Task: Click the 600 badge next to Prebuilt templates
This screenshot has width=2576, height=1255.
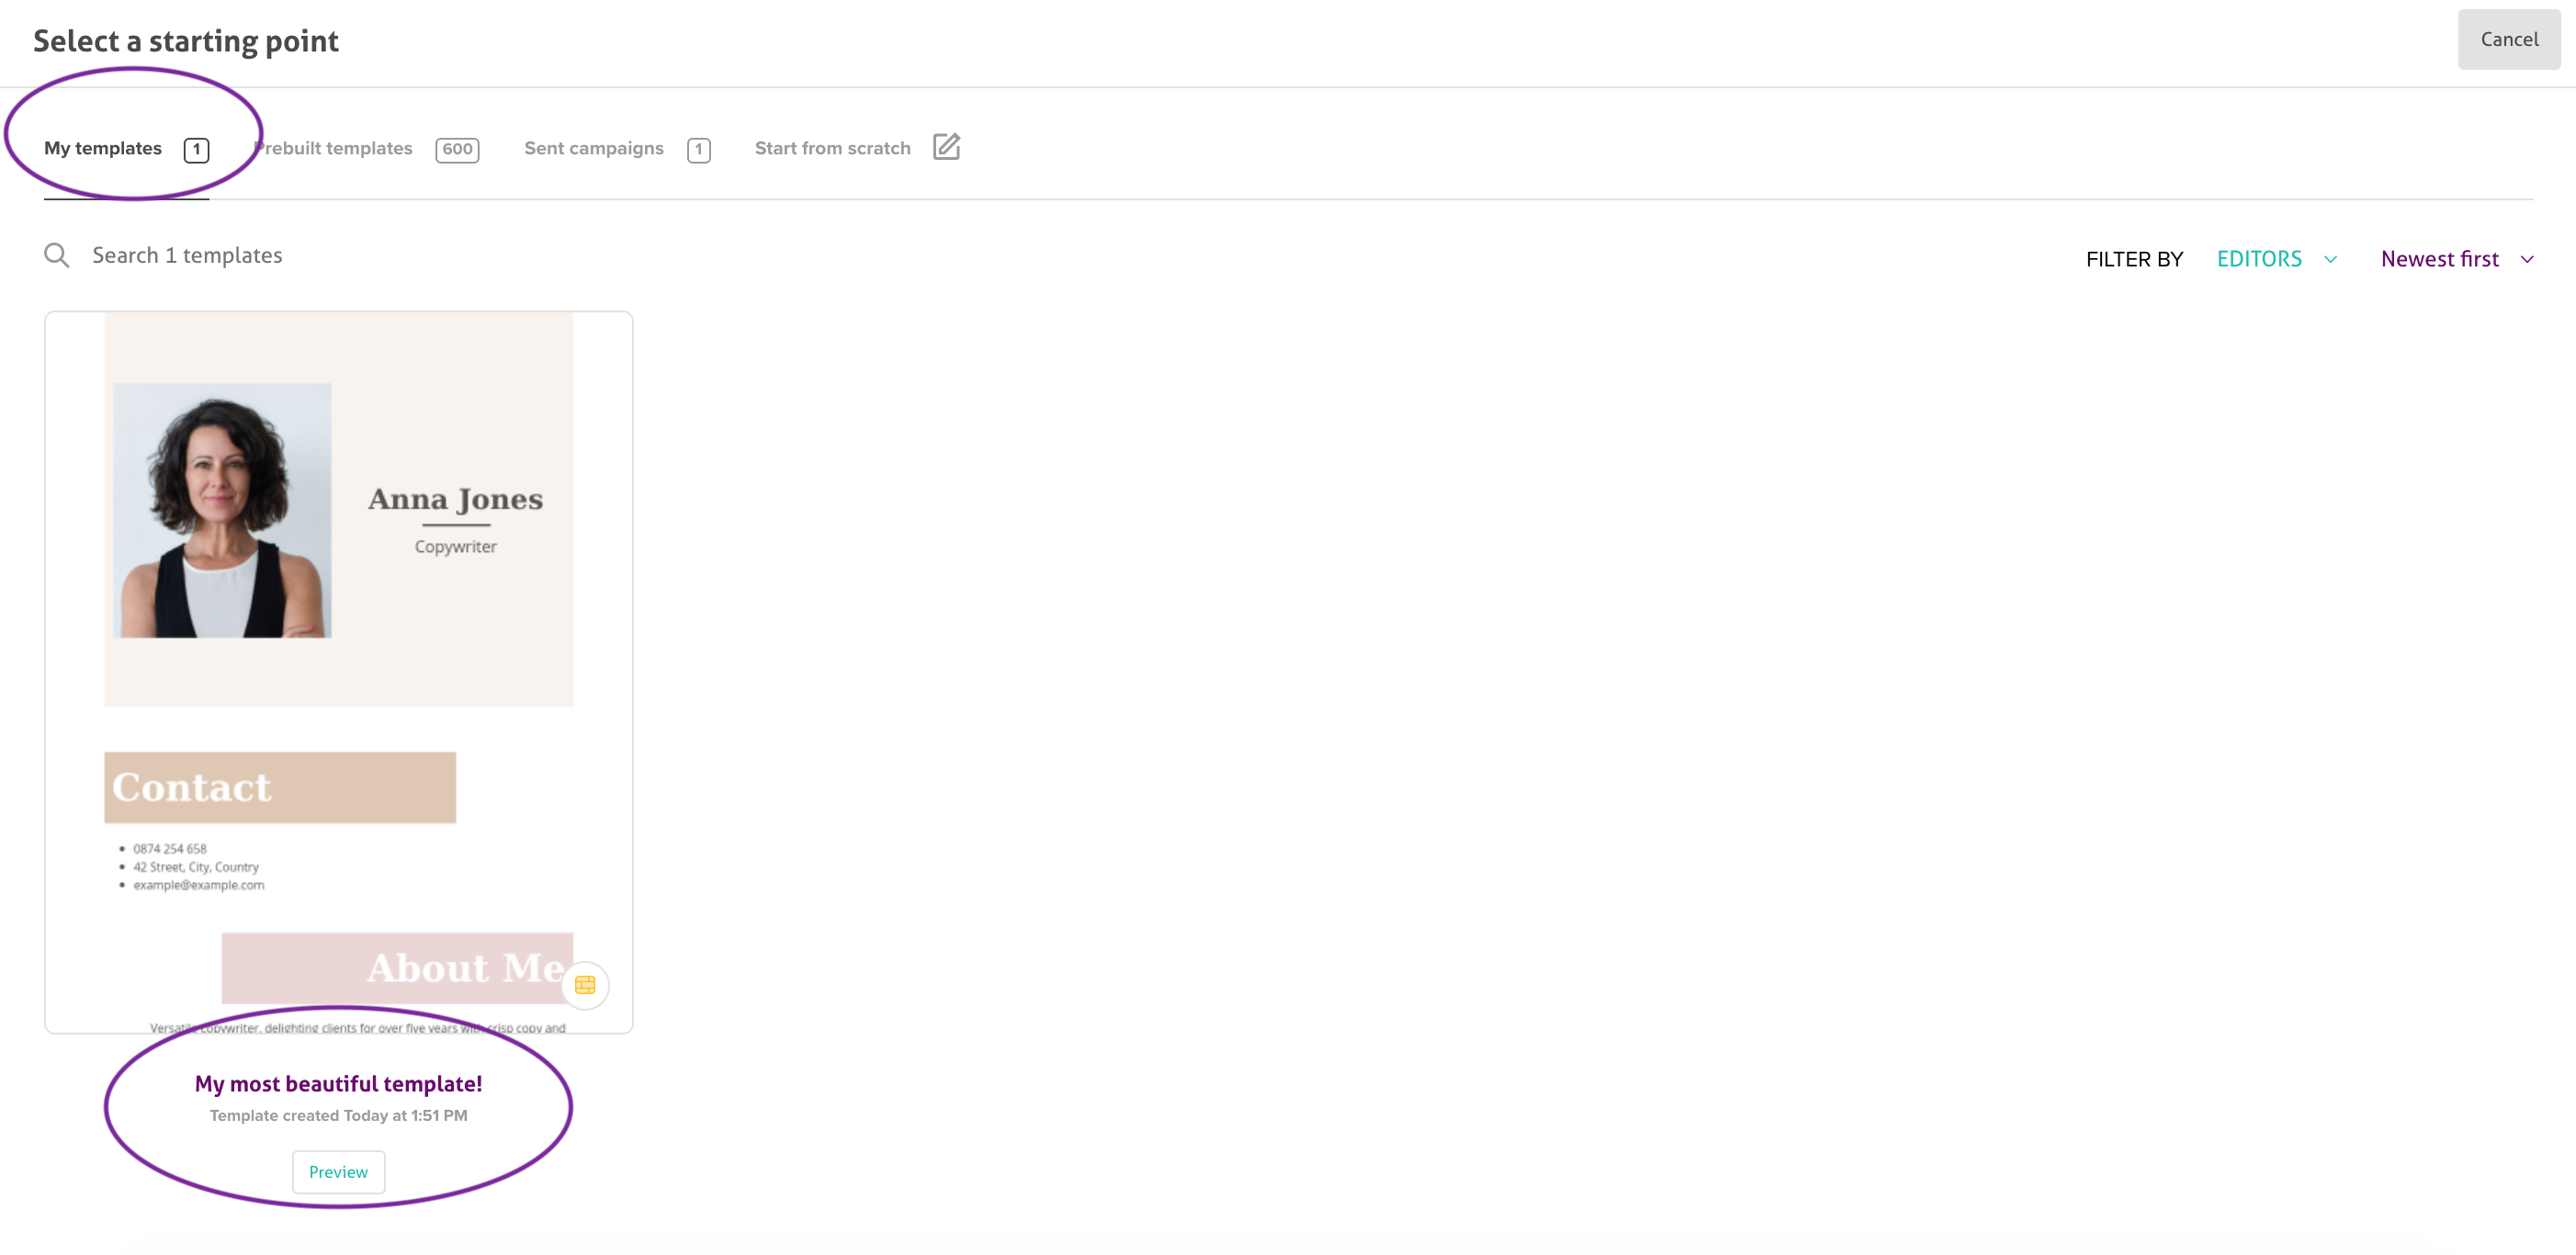Action: [x=457, y=150]
